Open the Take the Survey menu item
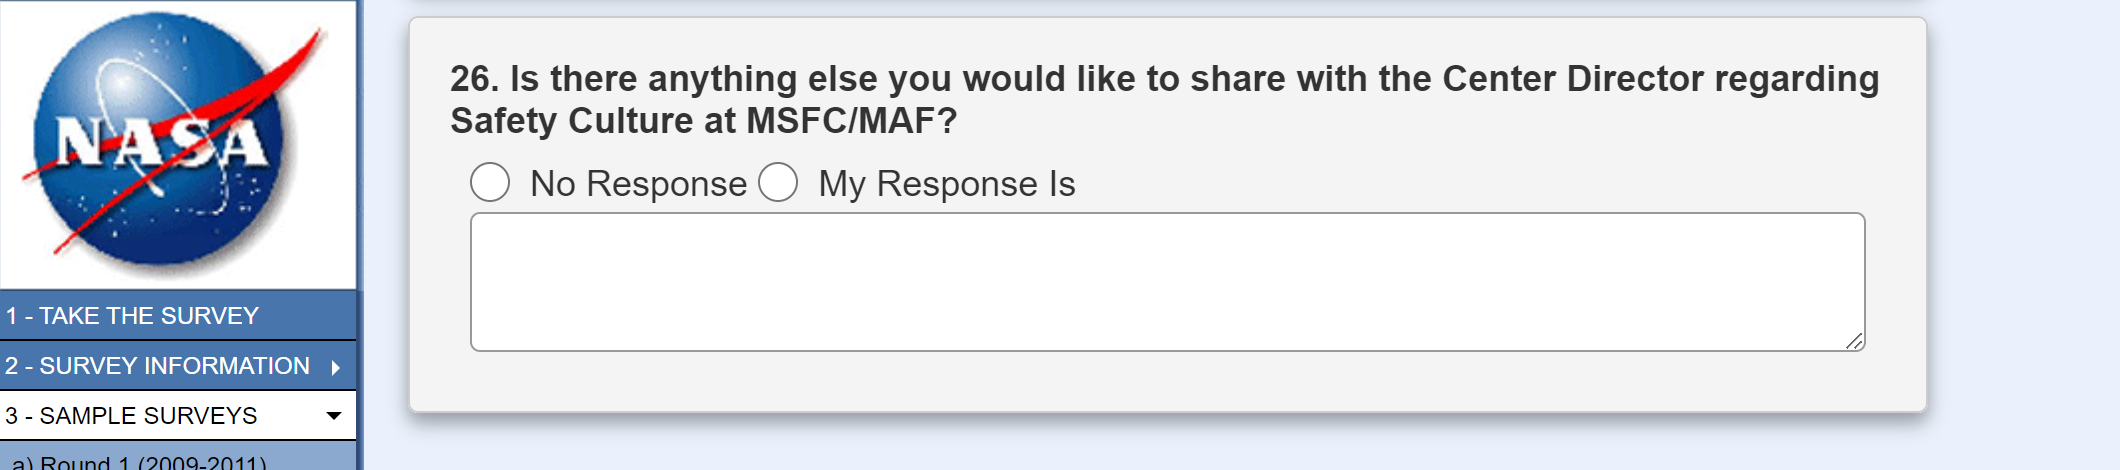The height and width of the screenshot is (470, 2120). tap(132, 316)
